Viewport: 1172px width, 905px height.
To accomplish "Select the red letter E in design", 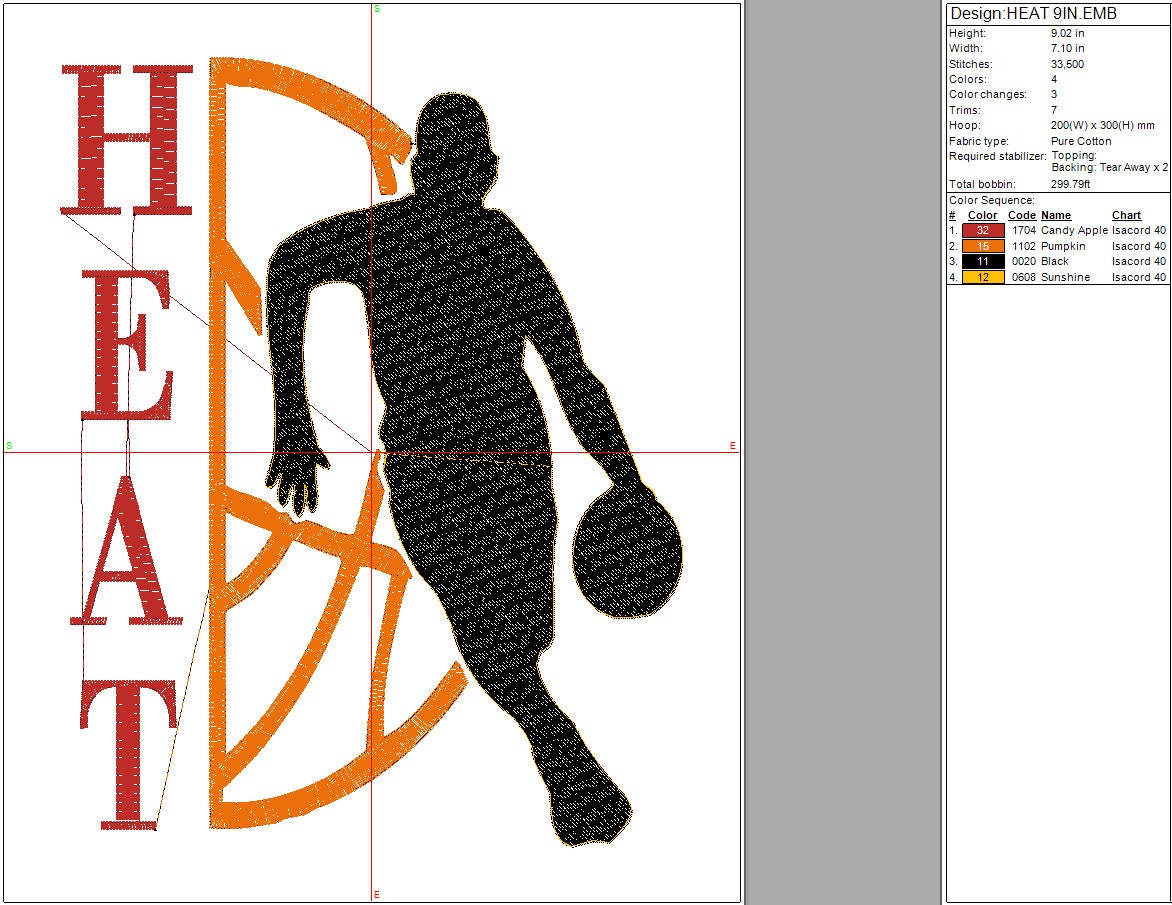I will (125, 345).
